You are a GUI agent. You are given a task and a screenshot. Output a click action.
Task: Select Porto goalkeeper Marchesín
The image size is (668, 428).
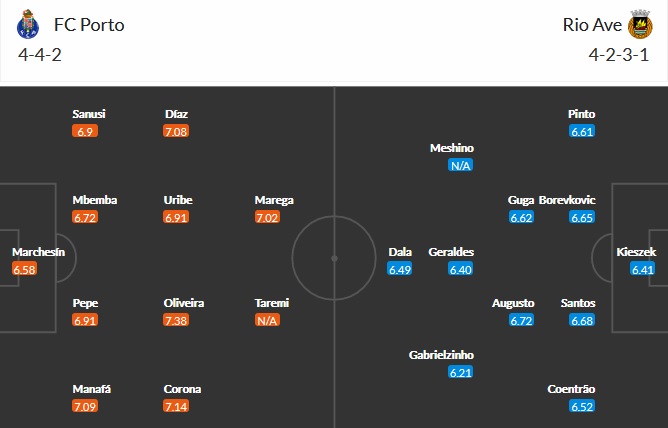pyautogui.click(x=38, y=252)
